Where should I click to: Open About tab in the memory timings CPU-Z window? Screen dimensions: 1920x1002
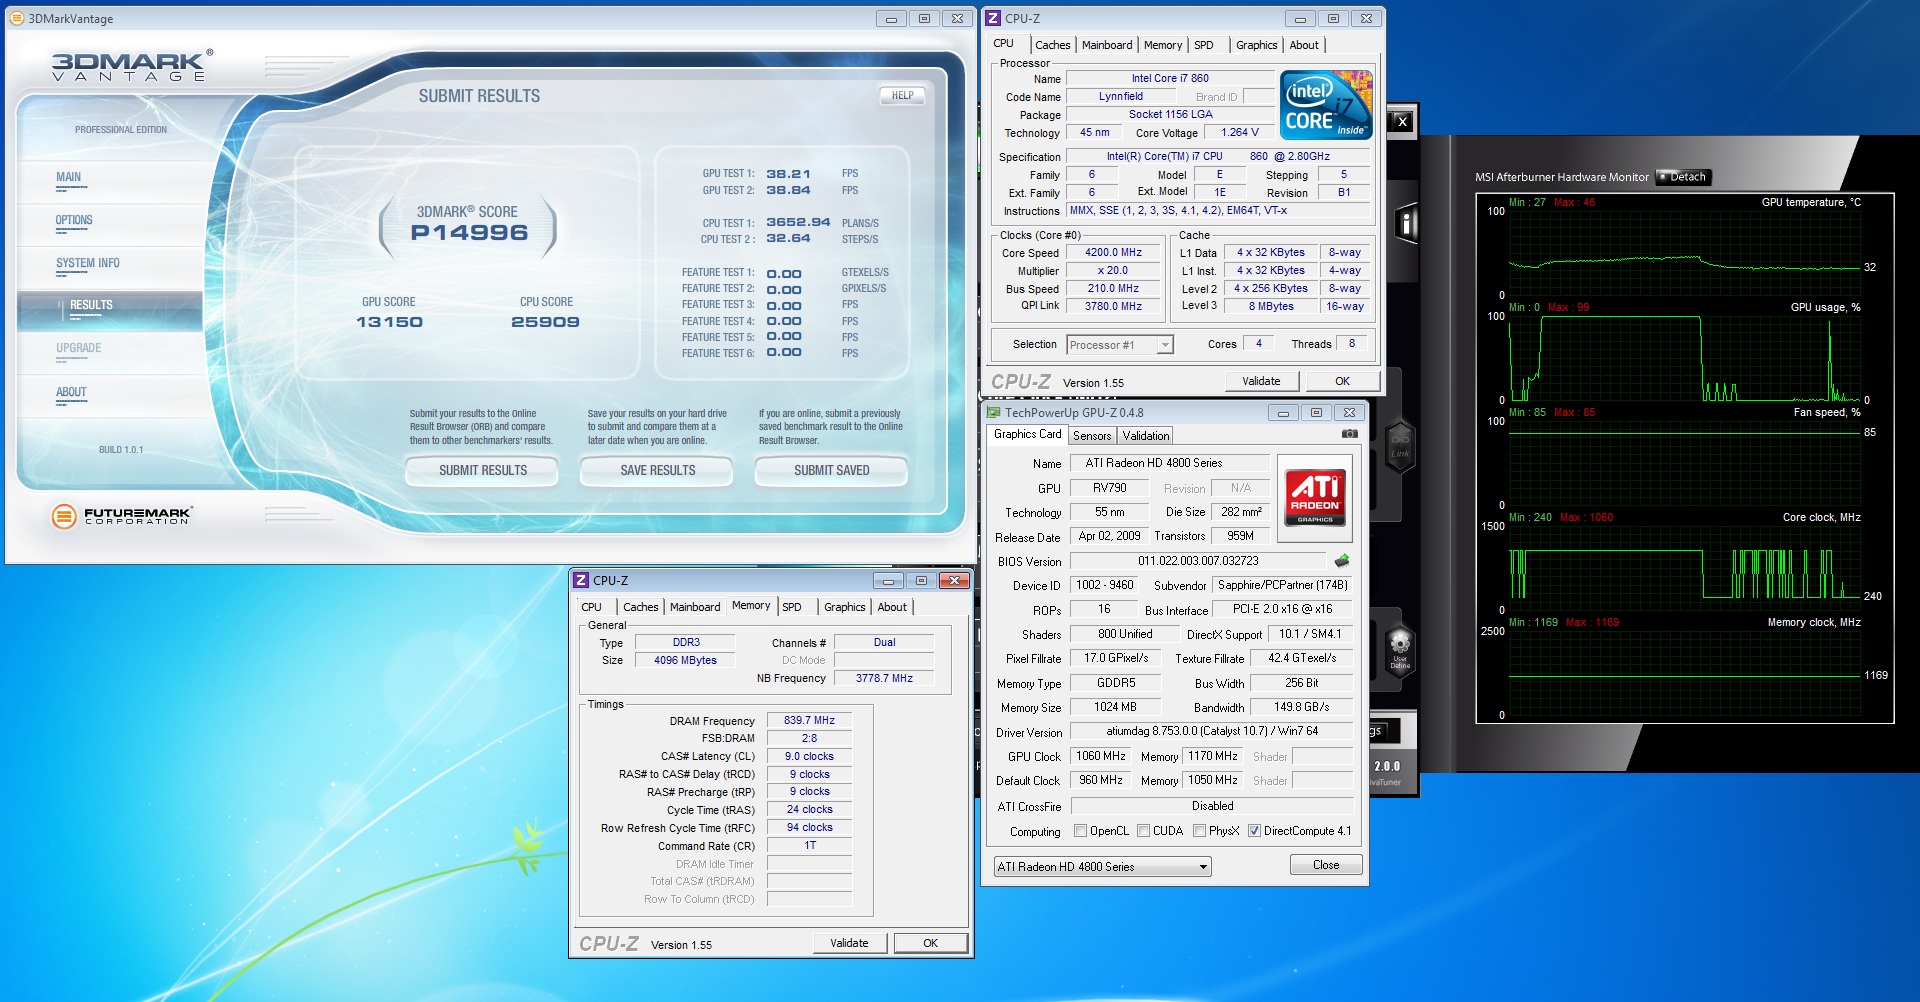[892, 607]
